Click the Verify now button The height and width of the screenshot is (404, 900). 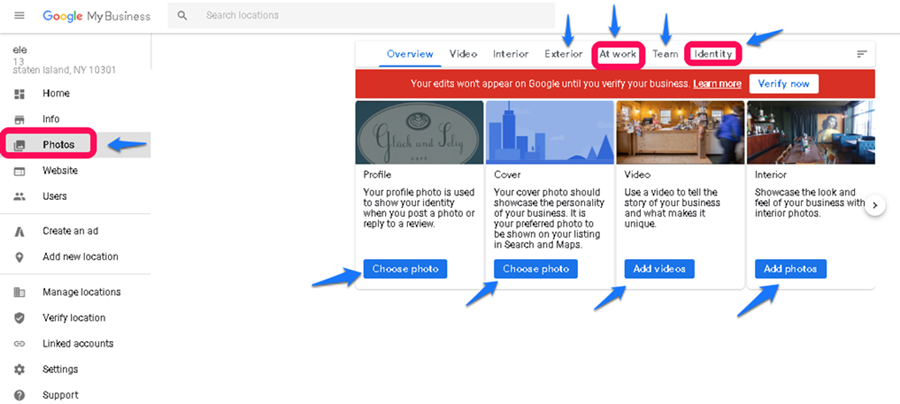click(x=783, y=84)
